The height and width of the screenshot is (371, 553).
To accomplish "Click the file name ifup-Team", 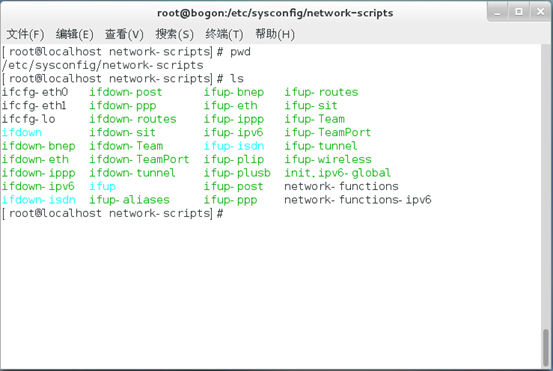I will pyautogui.click(x=315, y=119).
